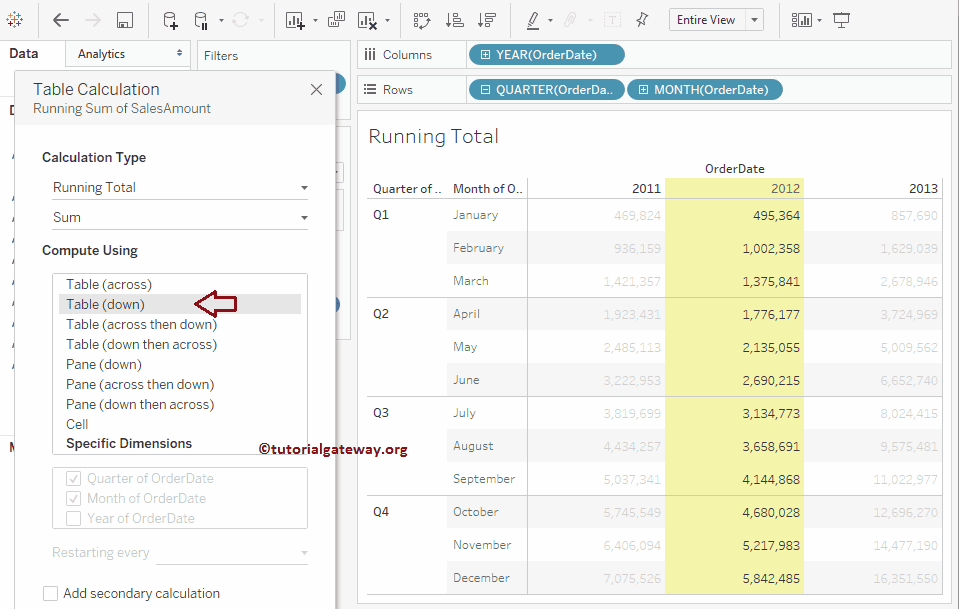Click the Swap Rows and Columns icon

click(421, 20)
